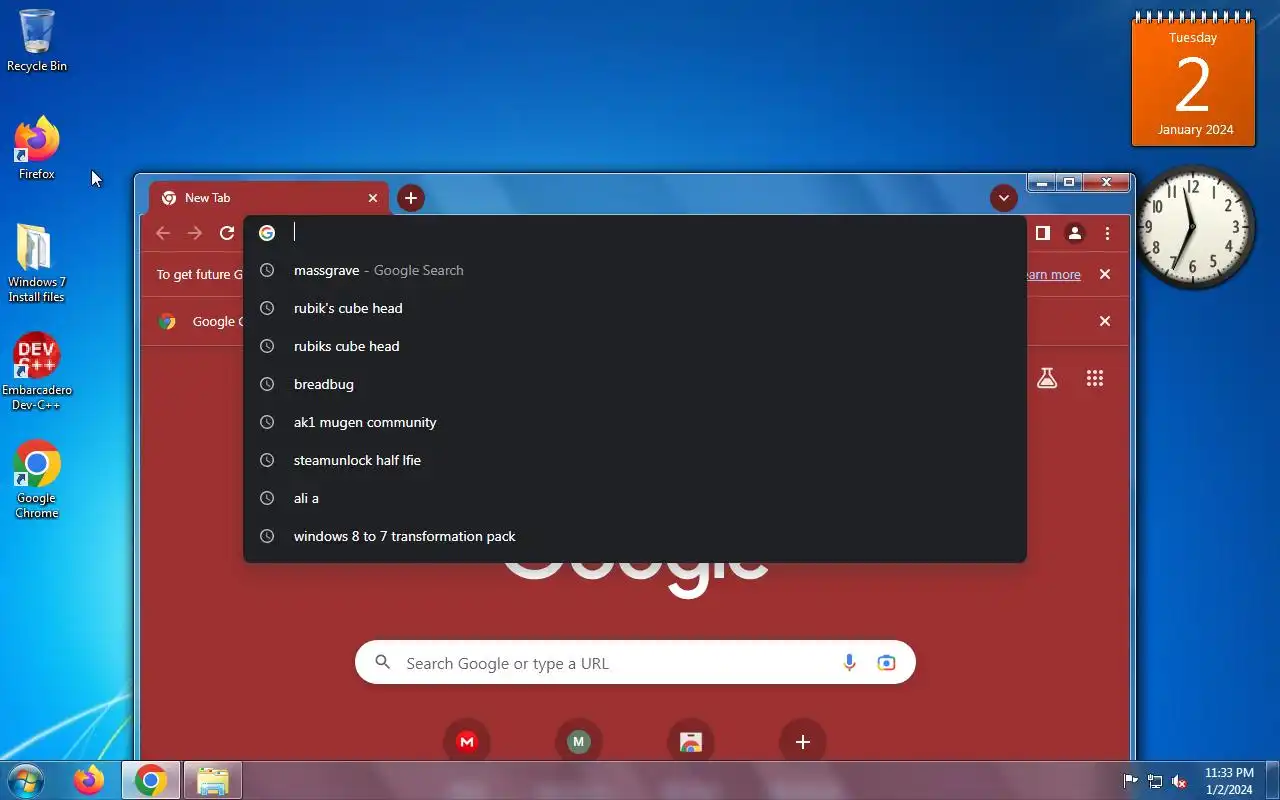Select the rubiks cube head suggestion
This screenshot has width=1280, height=800.
(635, 346)
